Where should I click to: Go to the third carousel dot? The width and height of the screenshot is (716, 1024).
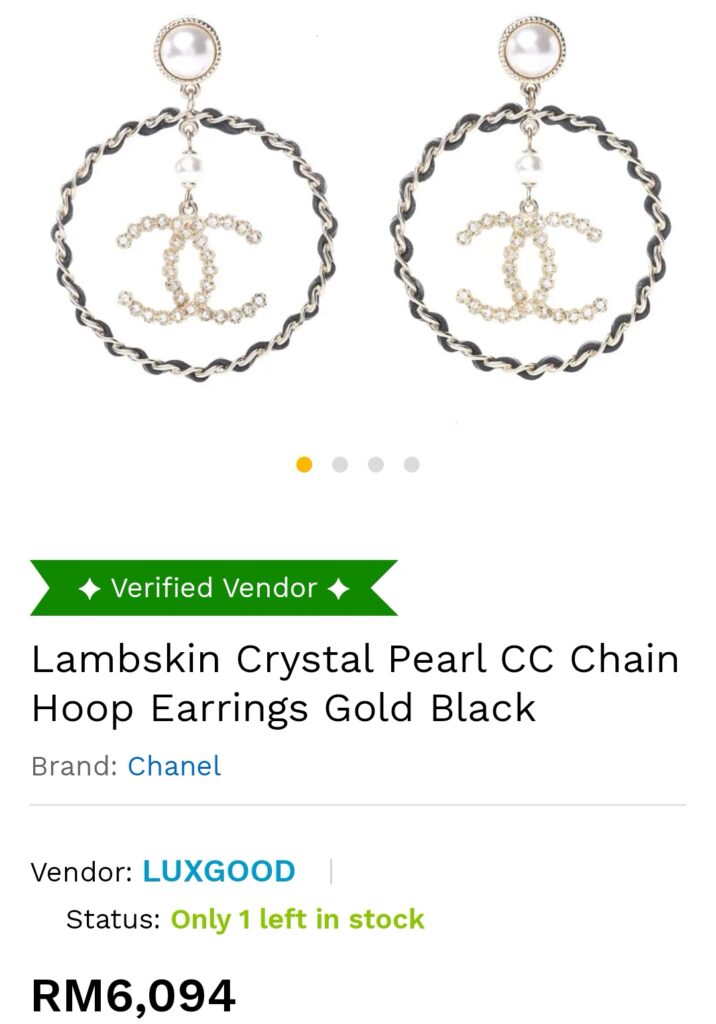[x=376, y=464]
